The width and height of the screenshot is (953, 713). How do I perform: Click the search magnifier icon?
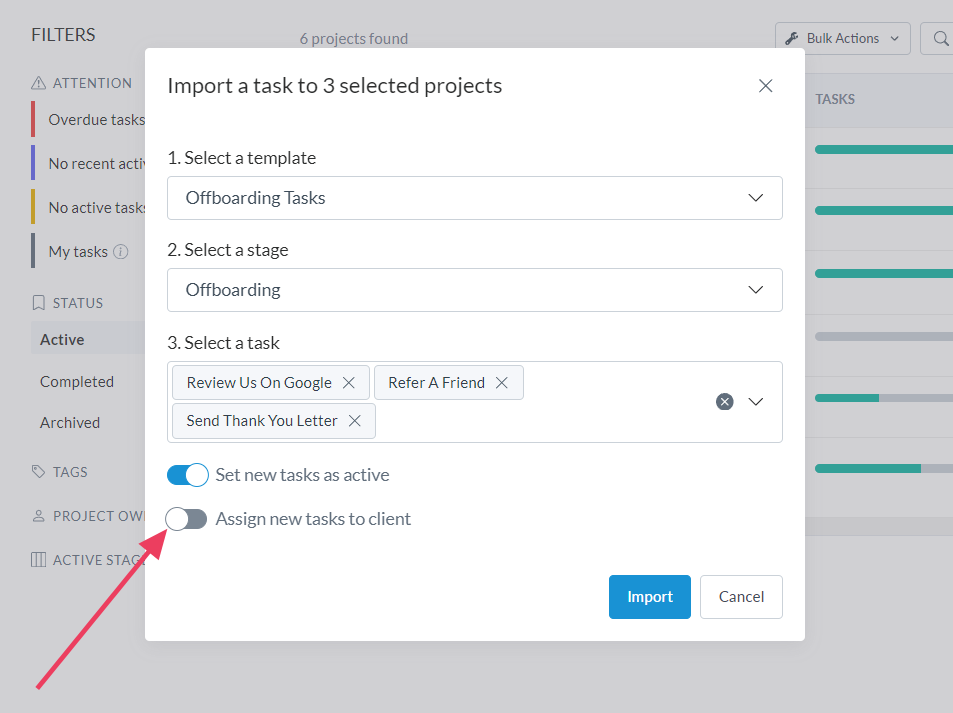point(940,39)
